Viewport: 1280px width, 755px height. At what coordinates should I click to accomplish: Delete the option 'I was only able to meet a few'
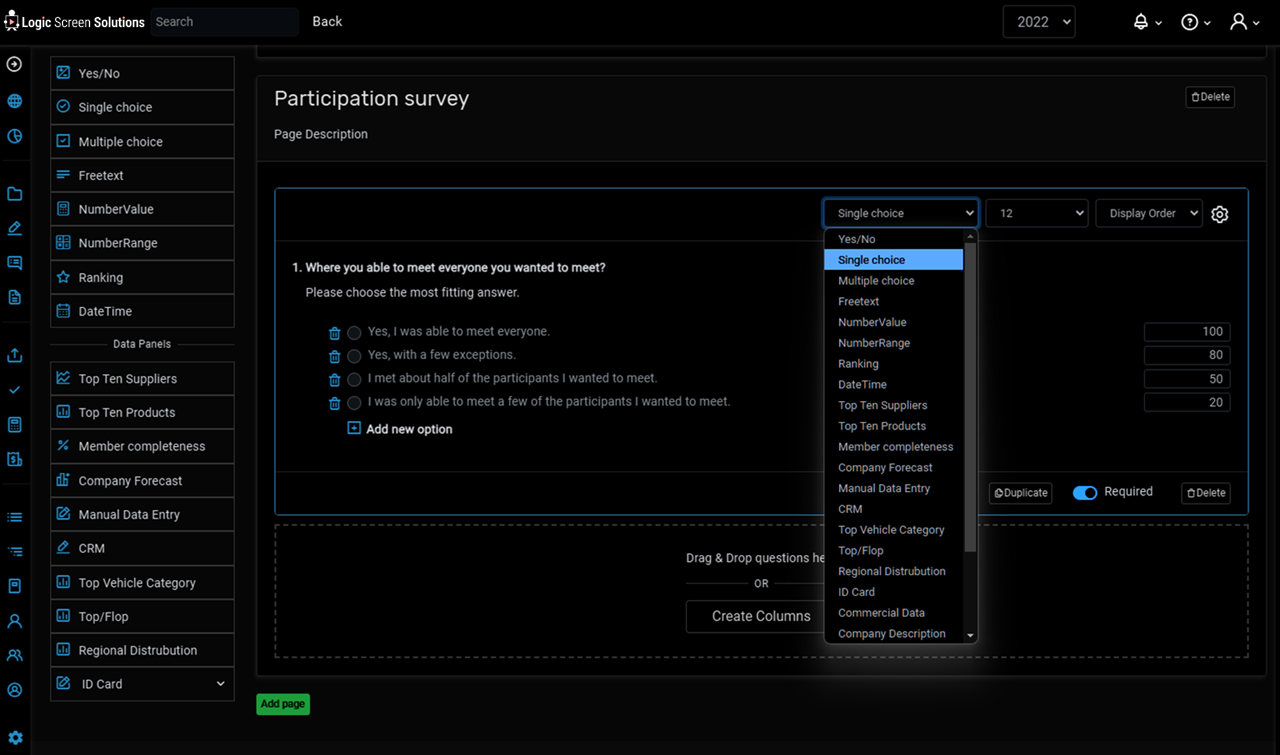pos(335,403)
